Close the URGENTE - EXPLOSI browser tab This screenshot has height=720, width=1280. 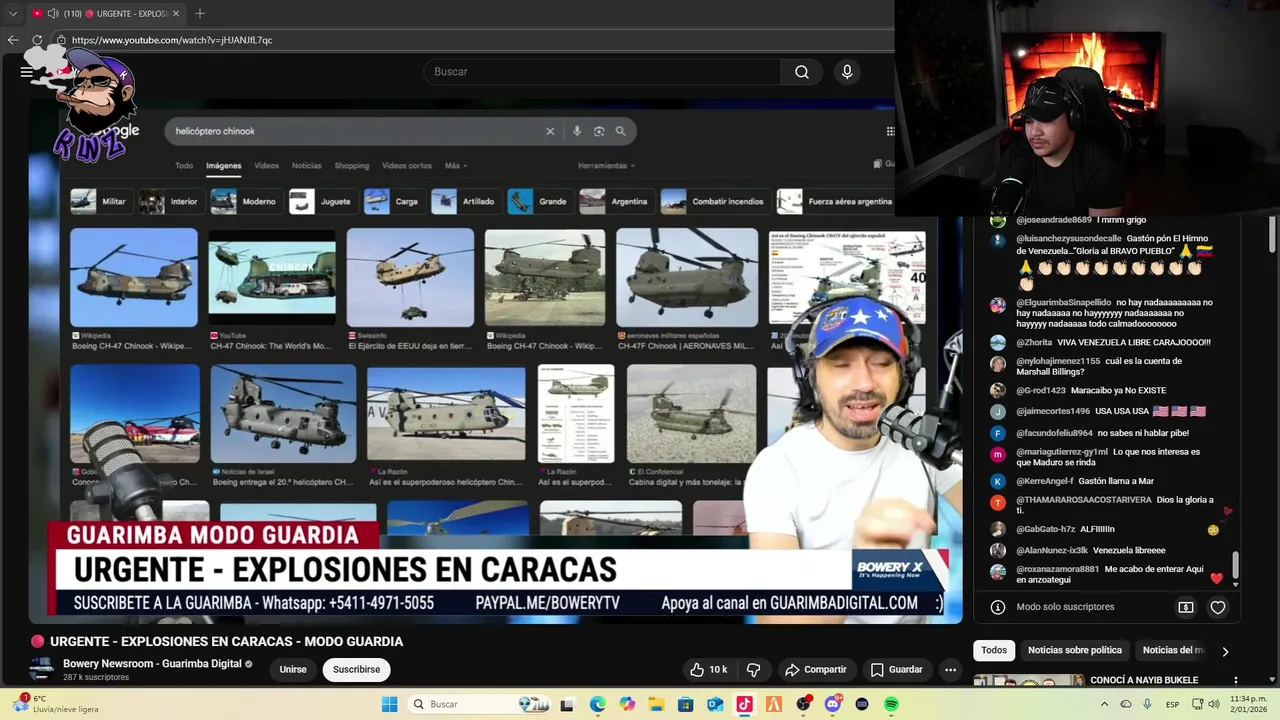tap(176, 13)
